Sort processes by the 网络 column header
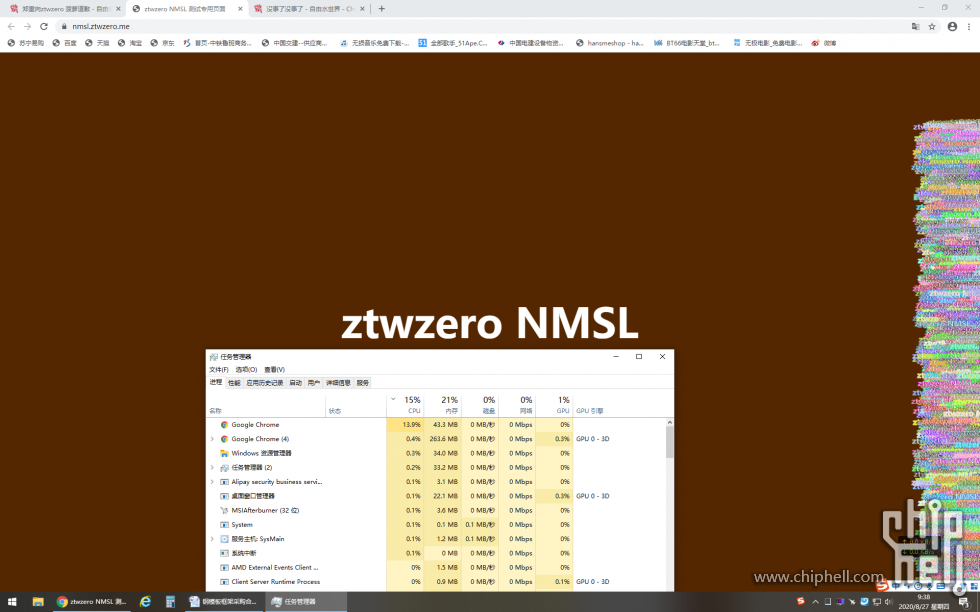The image size is (980, 612). pyautogui.click(x=518, y=404)
